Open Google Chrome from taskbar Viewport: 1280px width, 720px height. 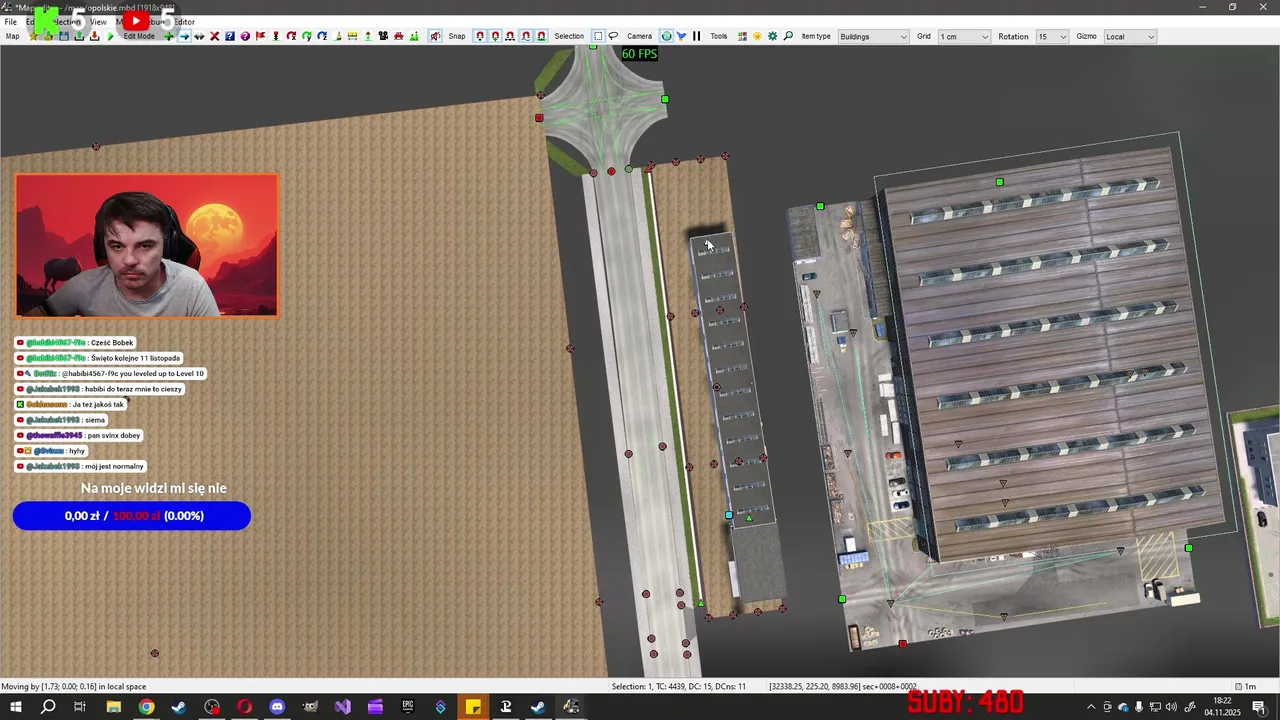point(146,707)
